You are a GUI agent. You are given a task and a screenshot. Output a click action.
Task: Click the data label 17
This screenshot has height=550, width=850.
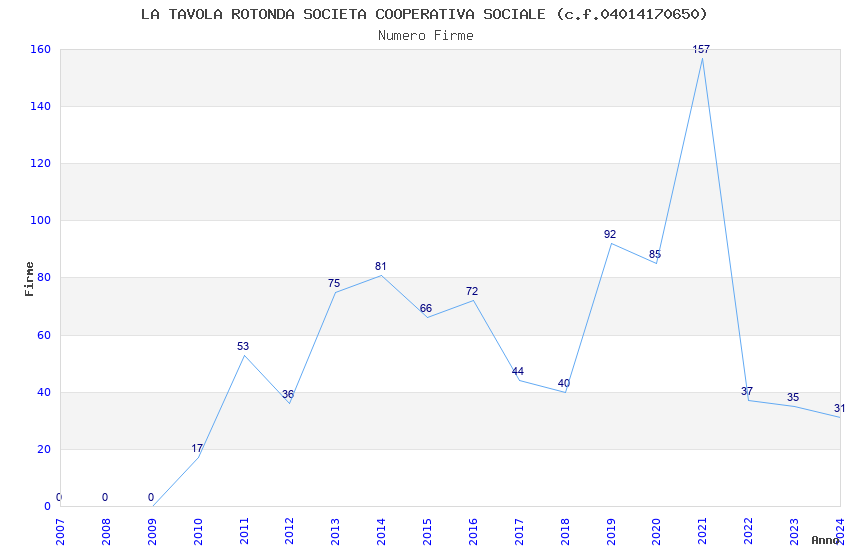coord(197,448)
